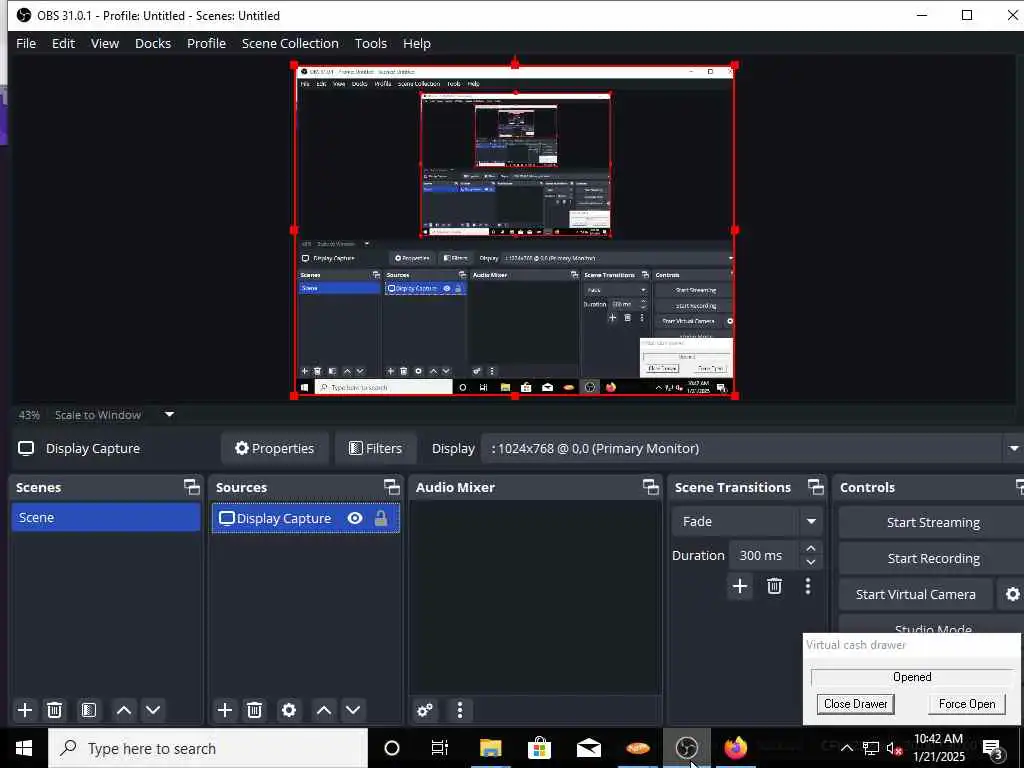Open File Explorer from the taskbar

pyautogui.click(x=490, y=748)
